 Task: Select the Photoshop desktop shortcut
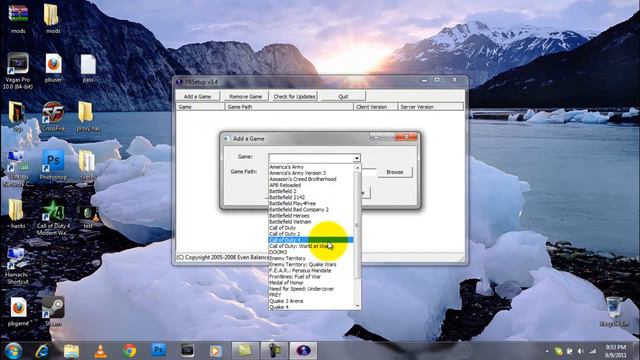pyautogui.click(x=53, y=164)
